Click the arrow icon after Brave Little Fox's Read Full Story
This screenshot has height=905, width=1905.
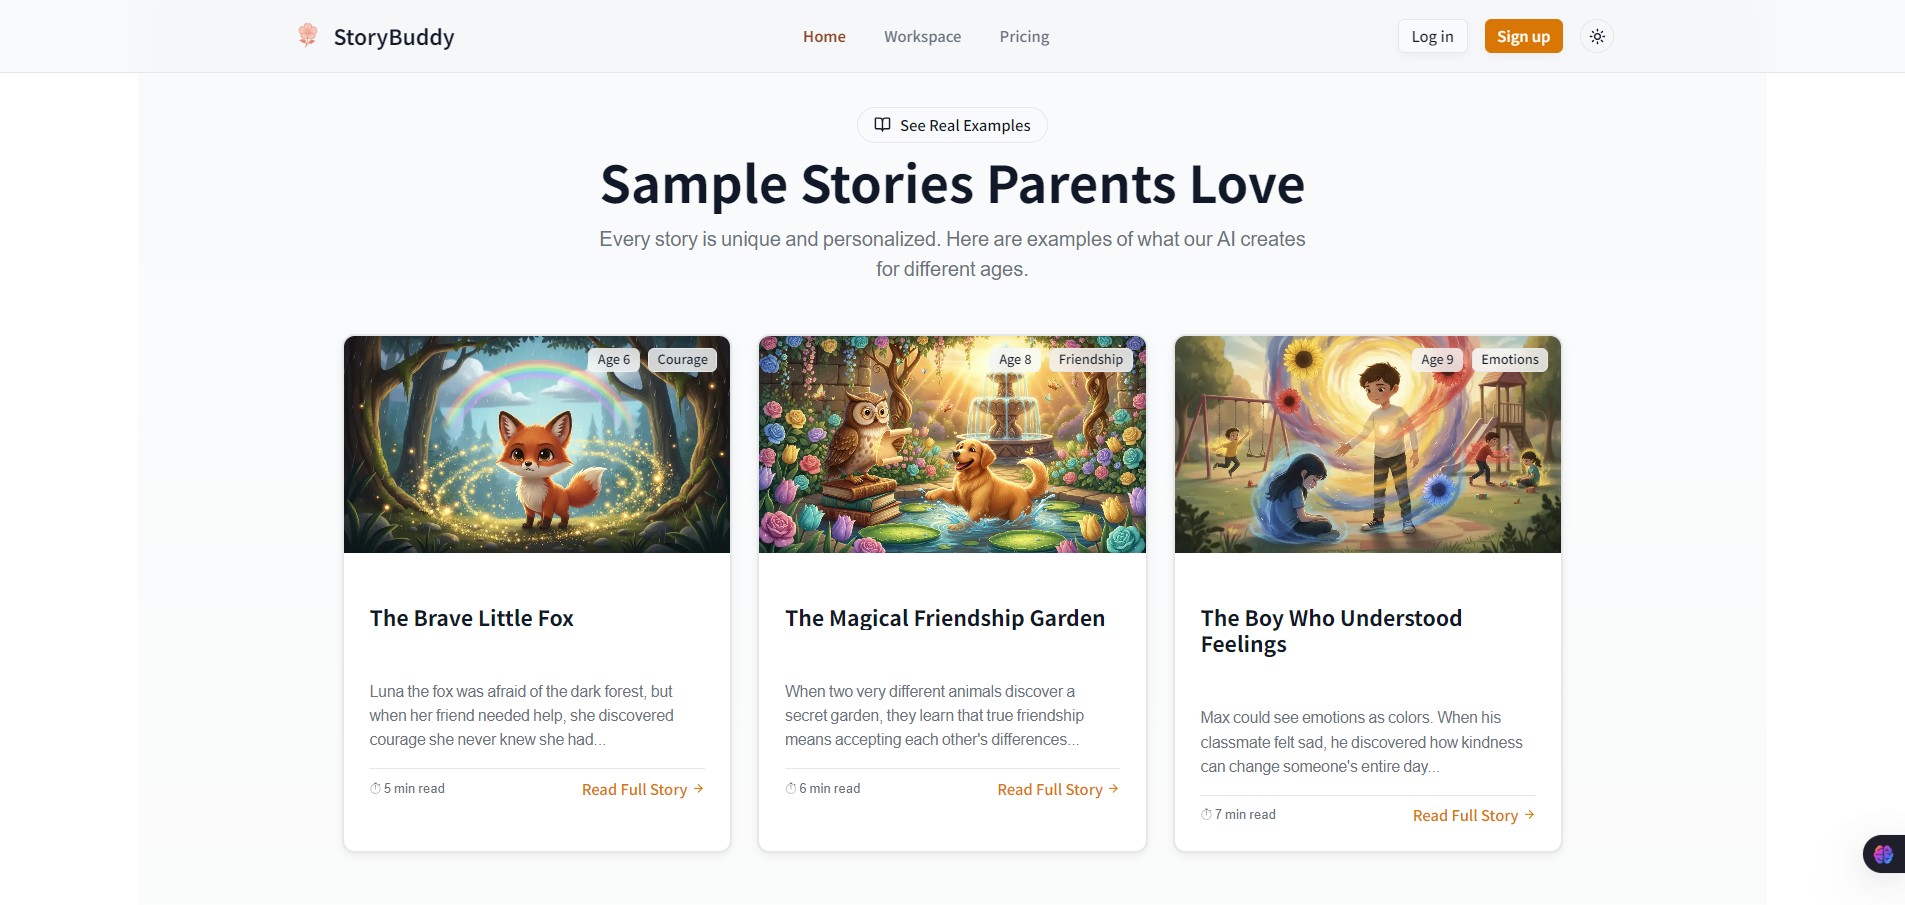coord(699,789)
